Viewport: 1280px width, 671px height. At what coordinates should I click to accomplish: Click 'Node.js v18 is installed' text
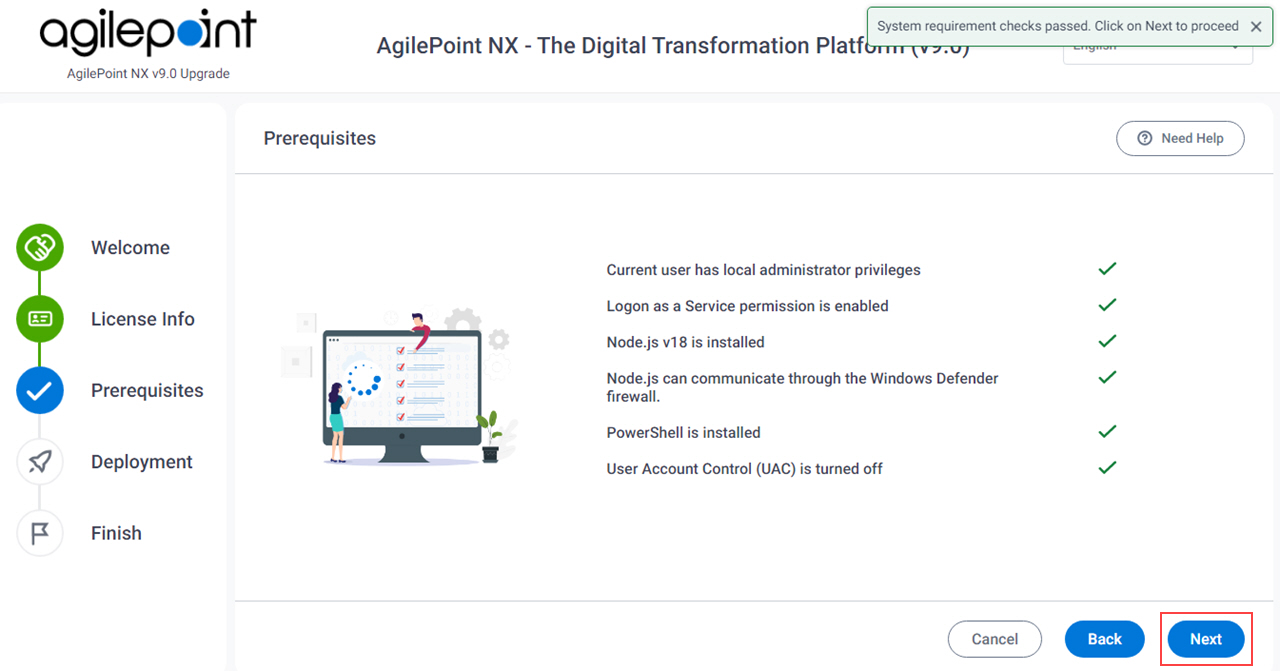click(685, 342)
